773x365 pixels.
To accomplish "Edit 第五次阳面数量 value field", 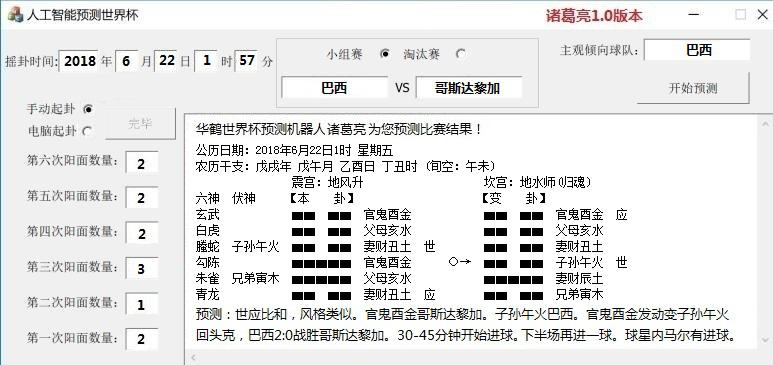I will tap(141, 198).
